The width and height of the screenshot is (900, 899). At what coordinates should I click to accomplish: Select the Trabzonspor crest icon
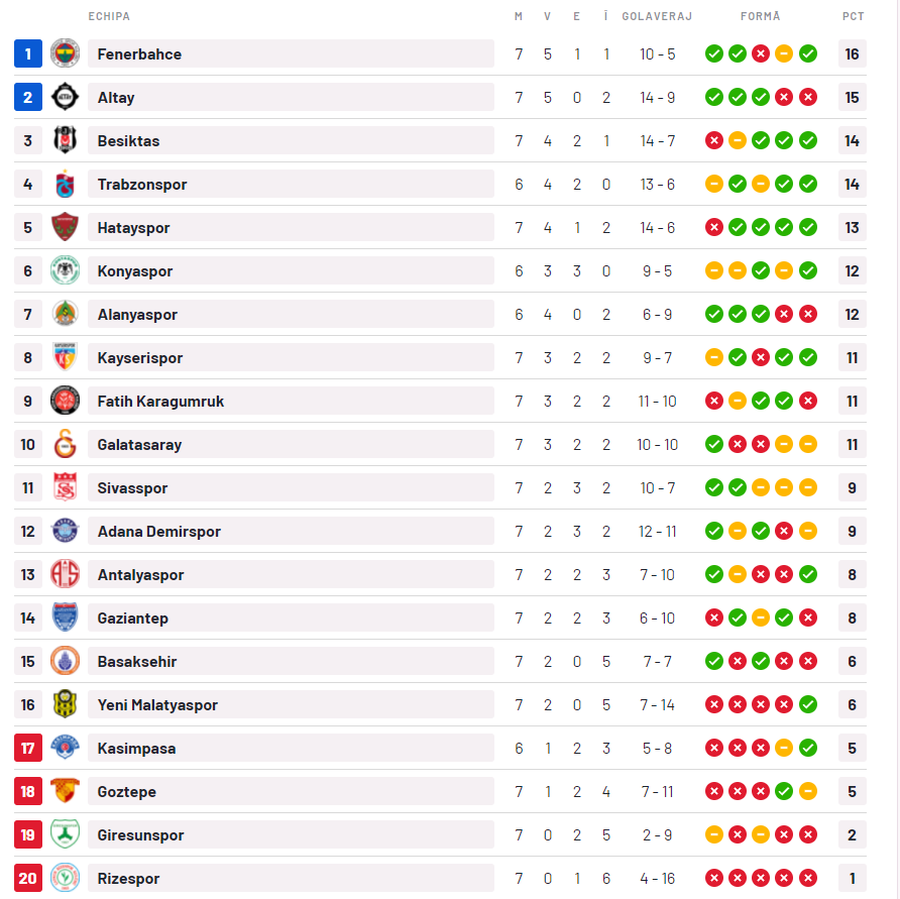point(65,184)
